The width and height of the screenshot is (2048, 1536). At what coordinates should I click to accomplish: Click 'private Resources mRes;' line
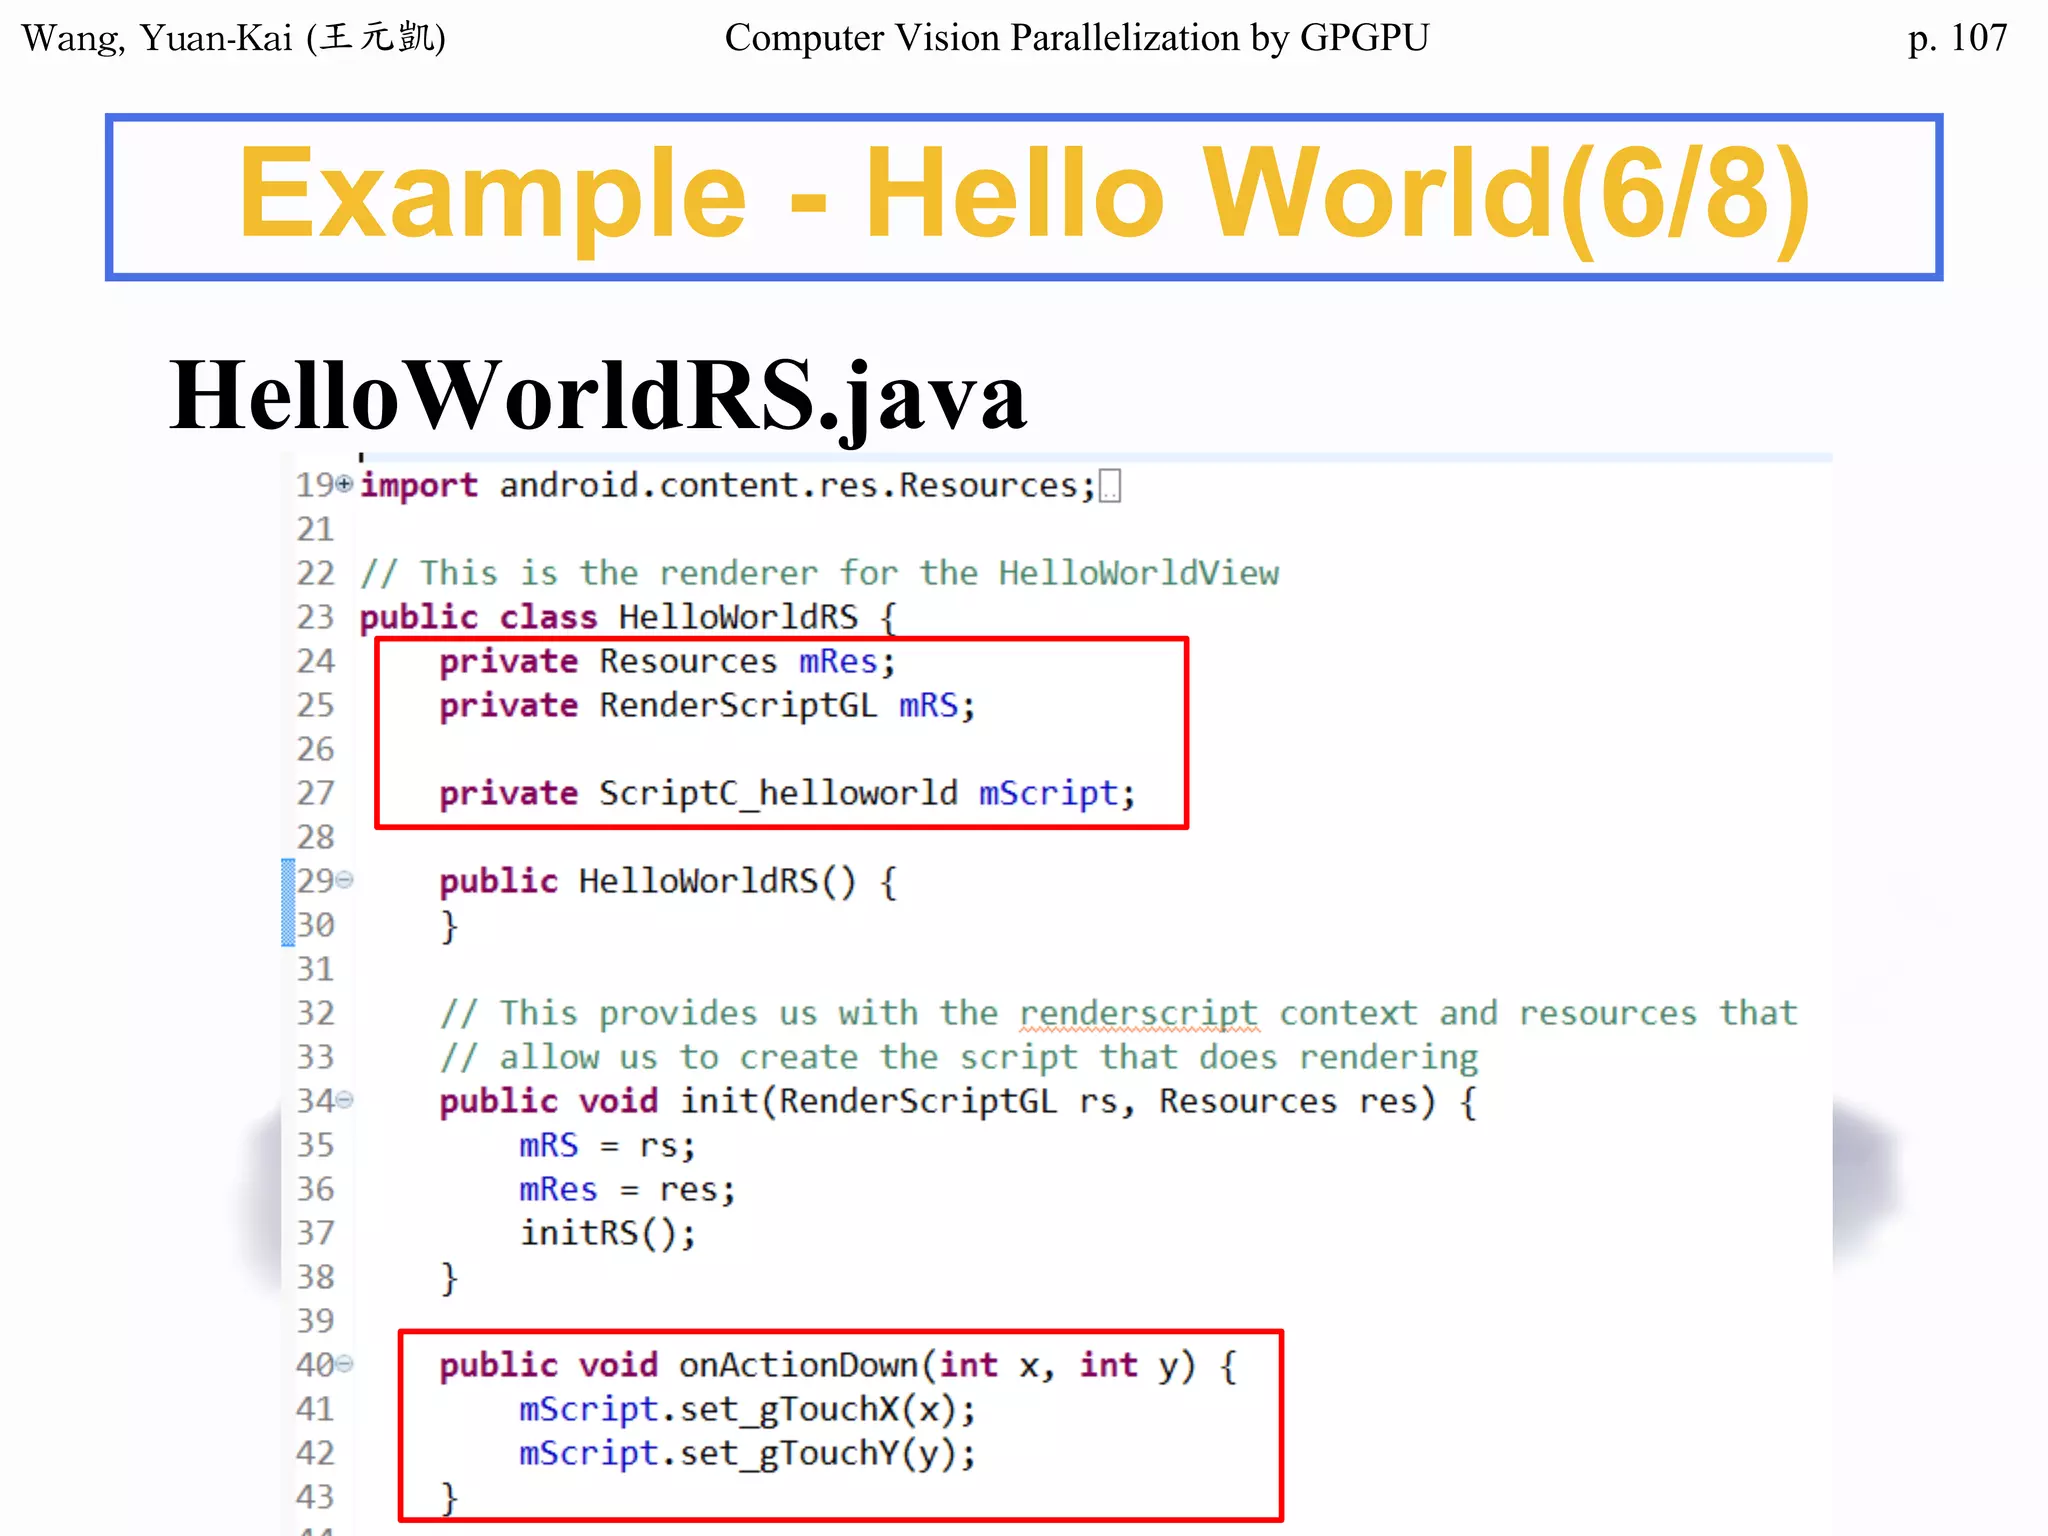667,662
